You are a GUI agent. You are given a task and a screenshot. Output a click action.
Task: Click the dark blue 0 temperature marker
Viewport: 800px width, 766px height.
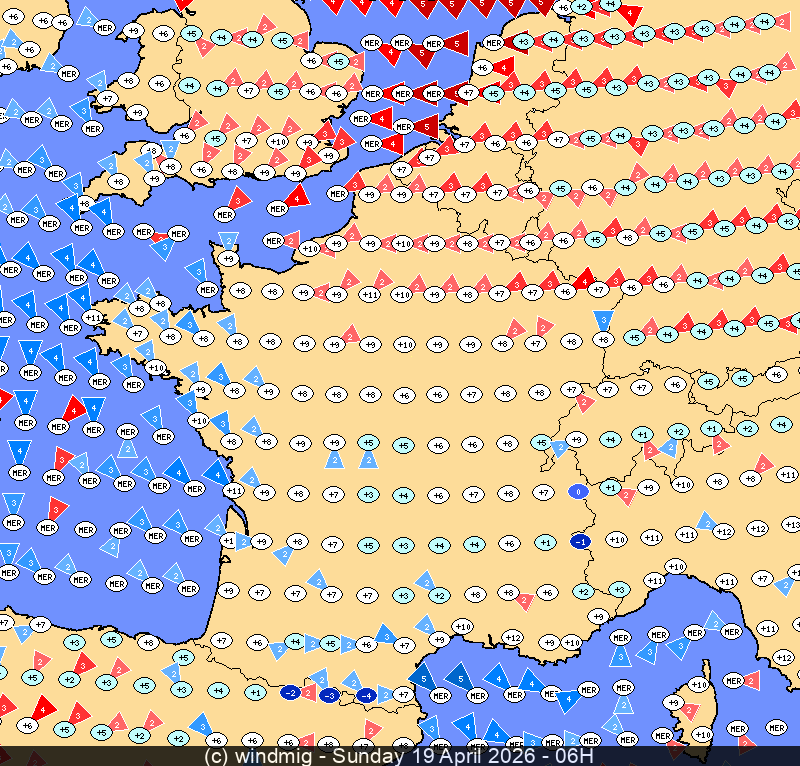[x=577, y=491]
